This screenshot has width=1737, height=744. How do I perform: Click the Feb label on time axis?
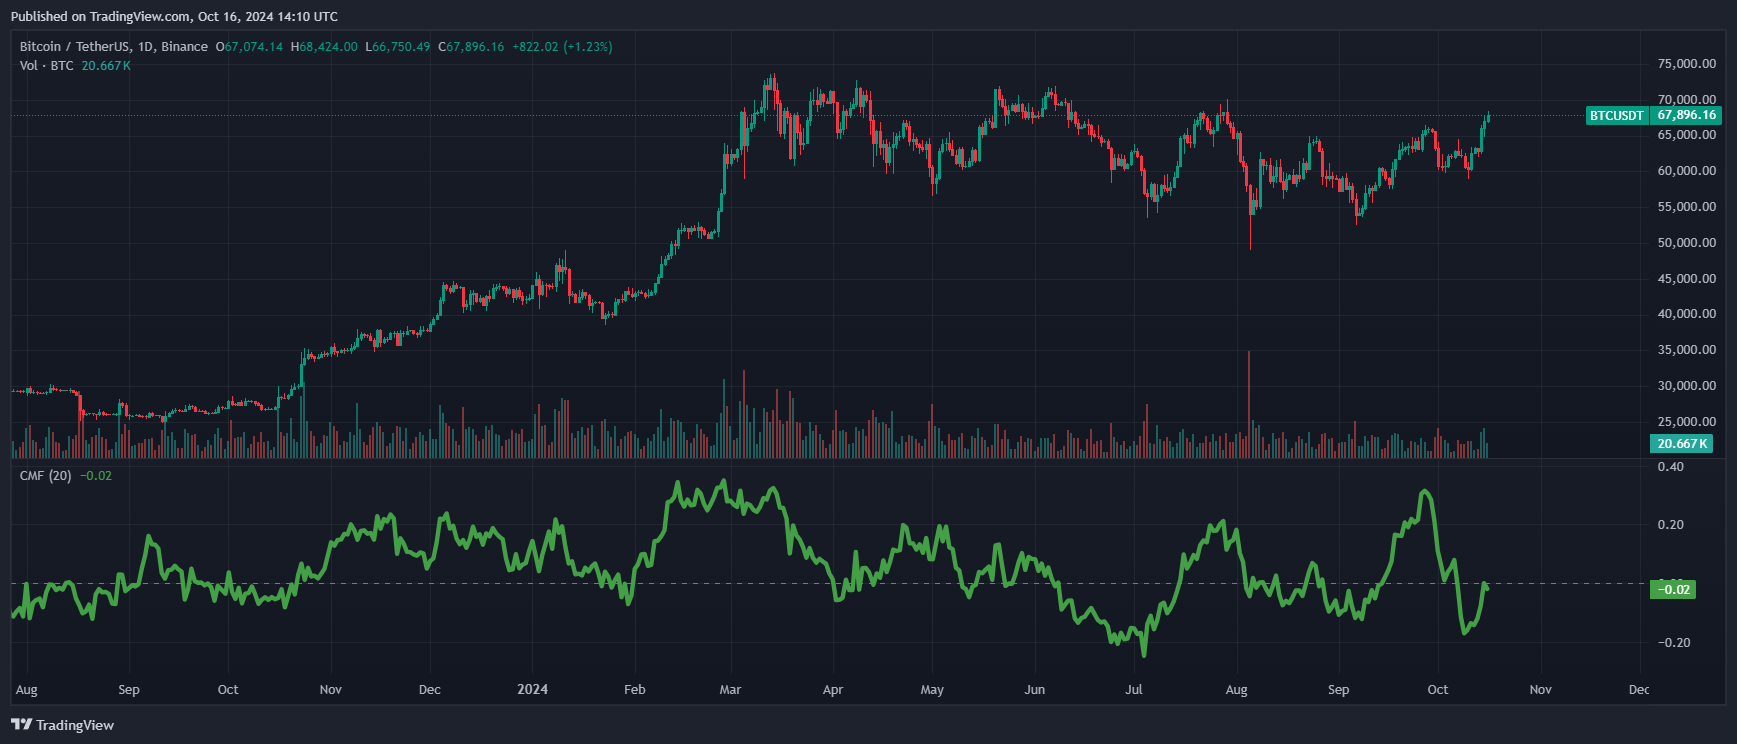click(635, 690)
